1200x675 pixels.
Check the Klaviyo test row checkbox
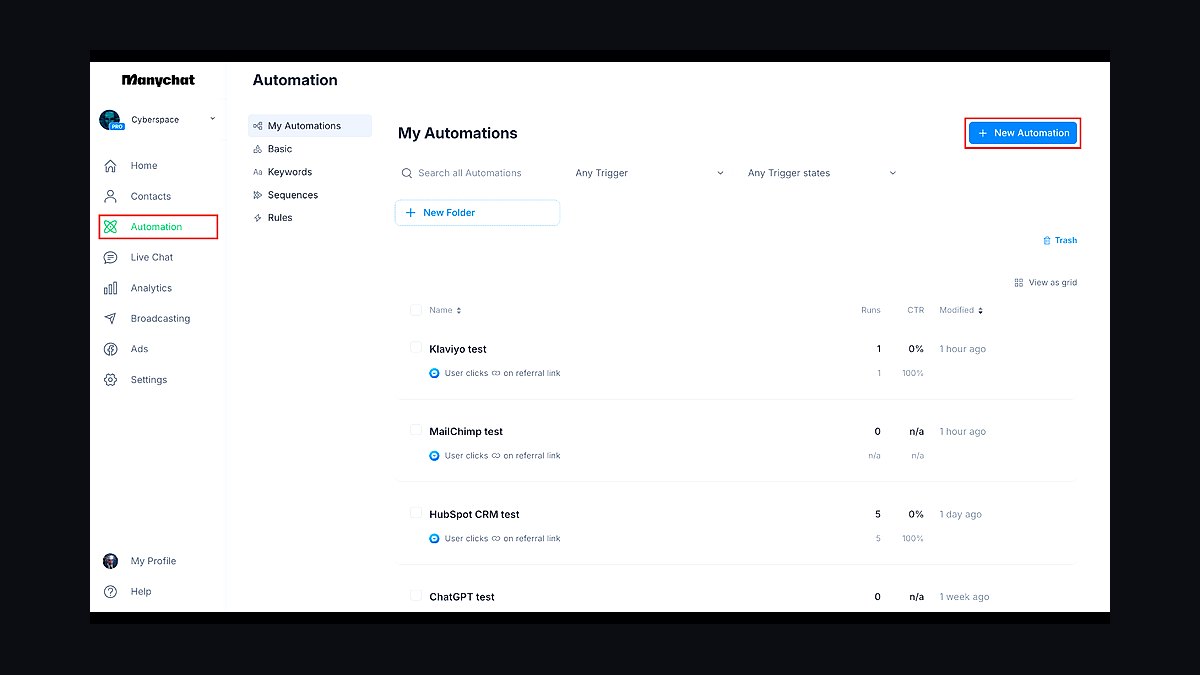[416, 347]
